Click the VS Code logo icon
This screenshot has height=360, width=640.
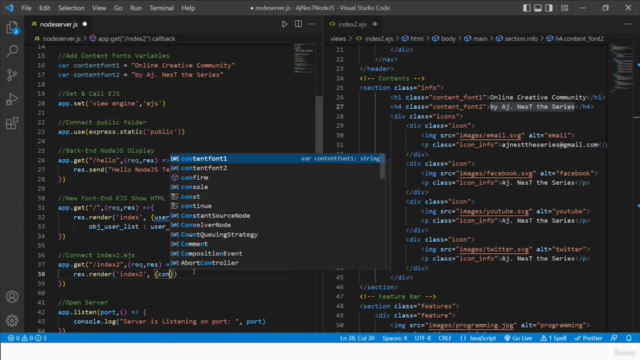9,8
